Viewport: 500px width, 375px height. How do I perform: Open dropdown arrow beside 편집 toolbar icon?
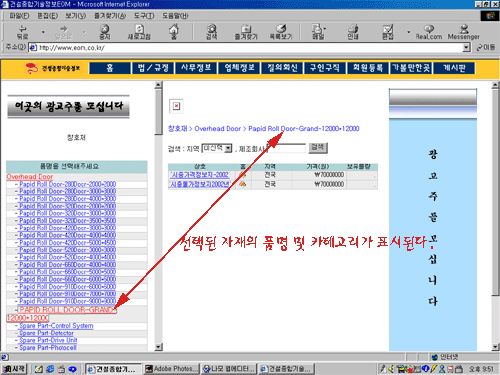tap(408, 32)
